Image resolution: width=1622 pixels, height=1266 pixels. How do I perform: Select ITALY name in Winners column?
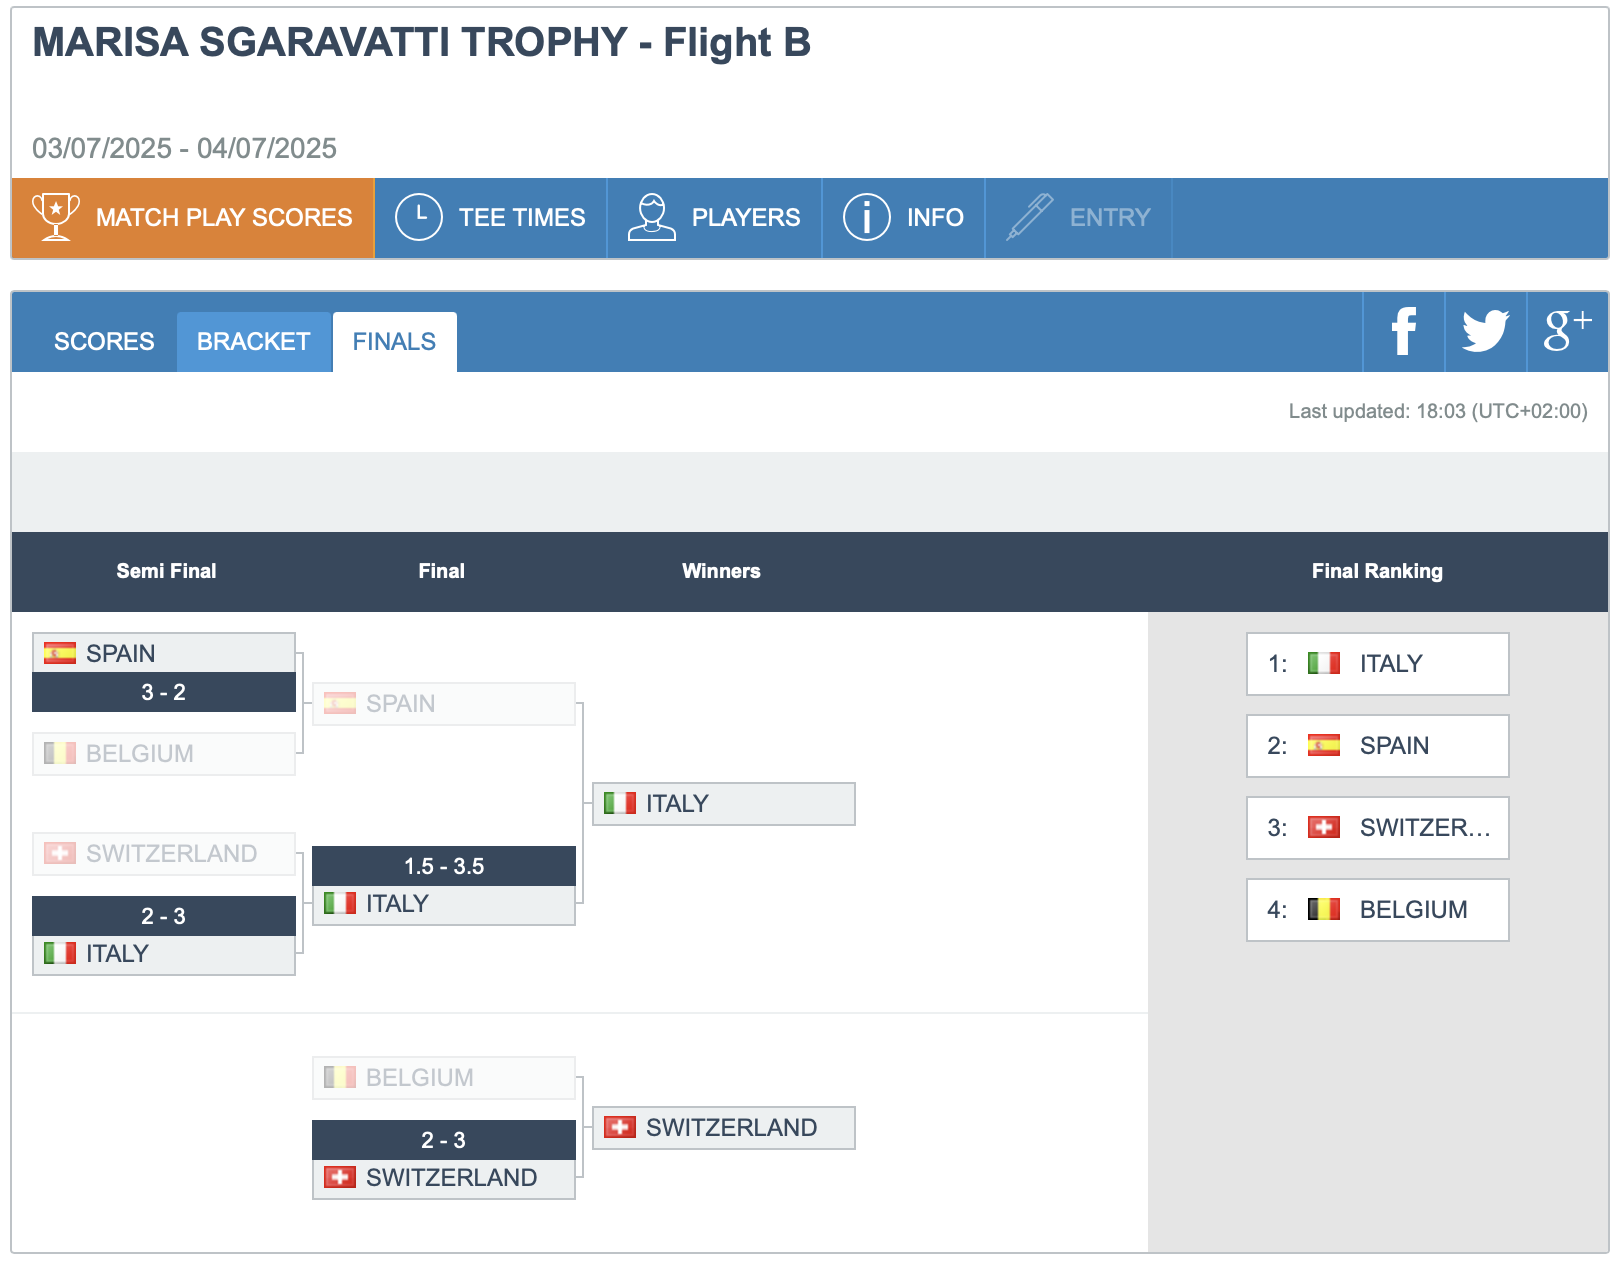point(677,804)
